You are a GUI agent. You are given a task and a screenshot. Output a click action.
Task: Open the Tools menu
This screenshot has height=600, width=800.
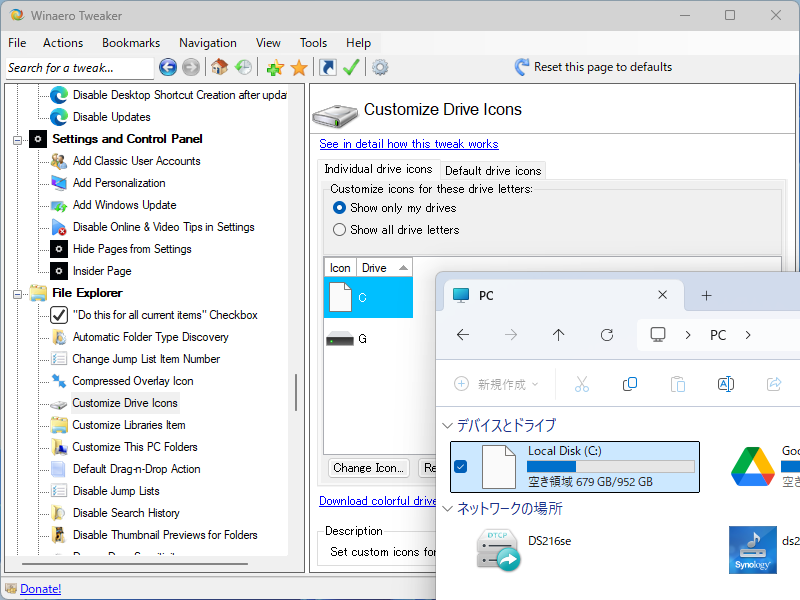coord(313,43)
